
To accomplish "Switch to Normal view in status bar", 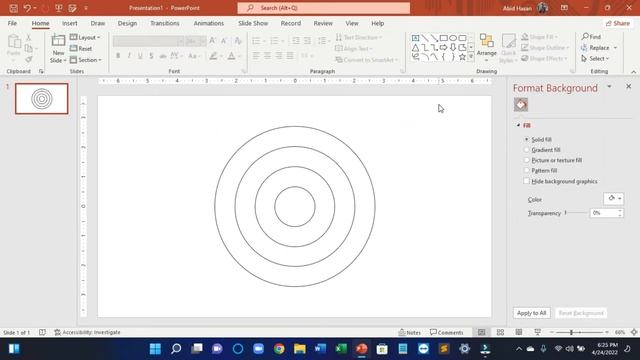I will [482, 332].
